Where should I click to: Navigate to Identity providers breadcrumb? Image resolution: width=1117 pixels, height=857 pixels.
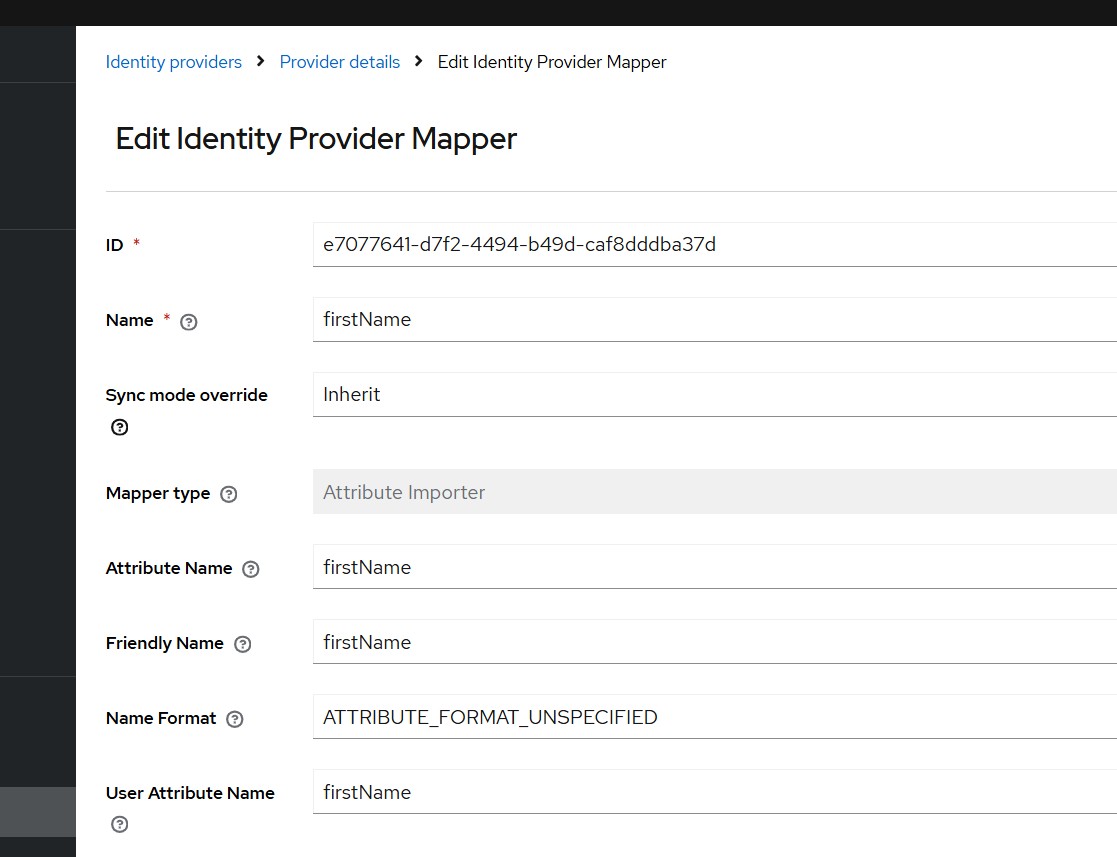173,61
